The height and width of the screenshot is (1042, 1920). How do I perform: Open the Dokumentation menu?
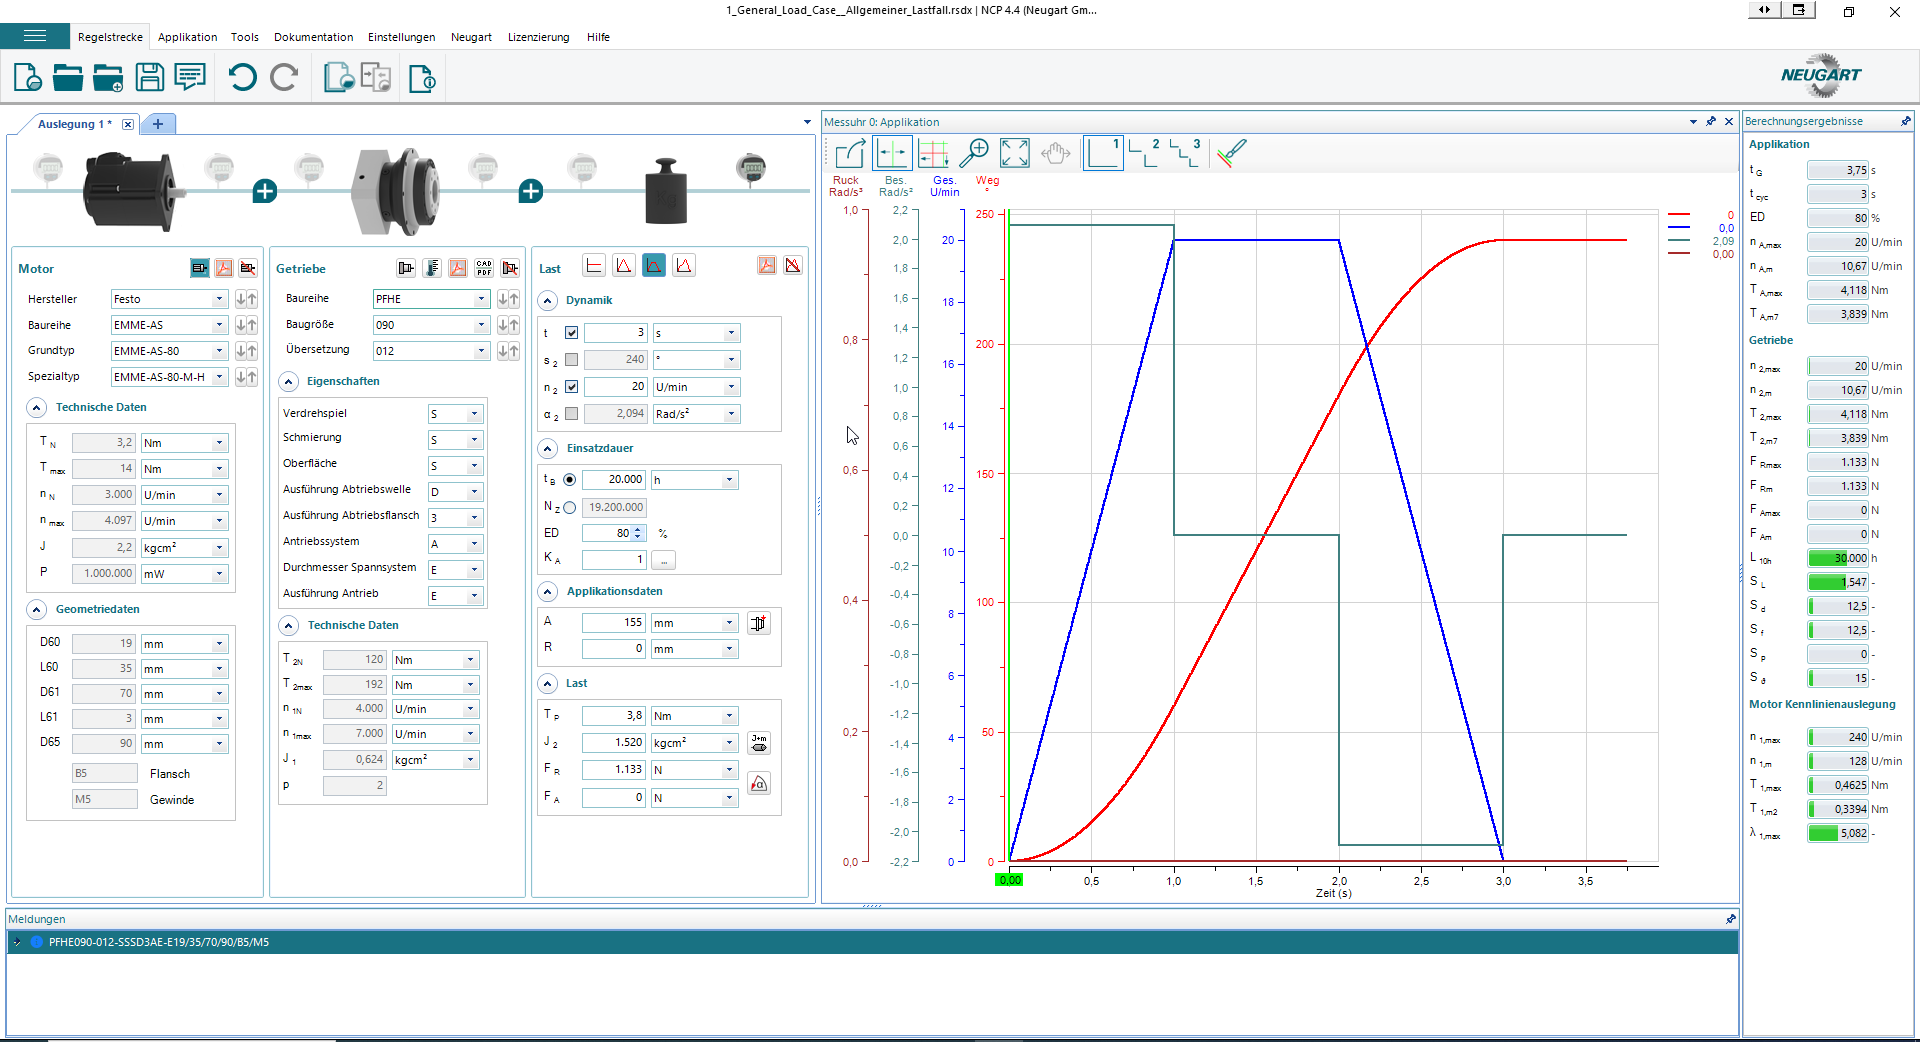pos(313,37)
